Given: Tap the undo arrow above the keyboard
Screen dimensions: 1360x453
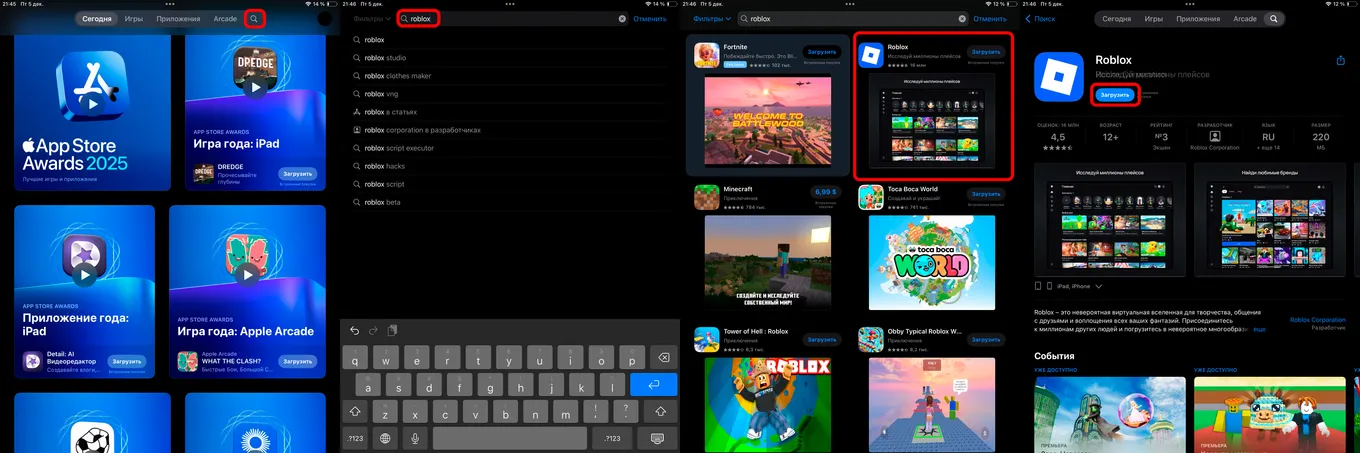Looking at the screenshot, I should pyautogui.click(x=355, y=331).
